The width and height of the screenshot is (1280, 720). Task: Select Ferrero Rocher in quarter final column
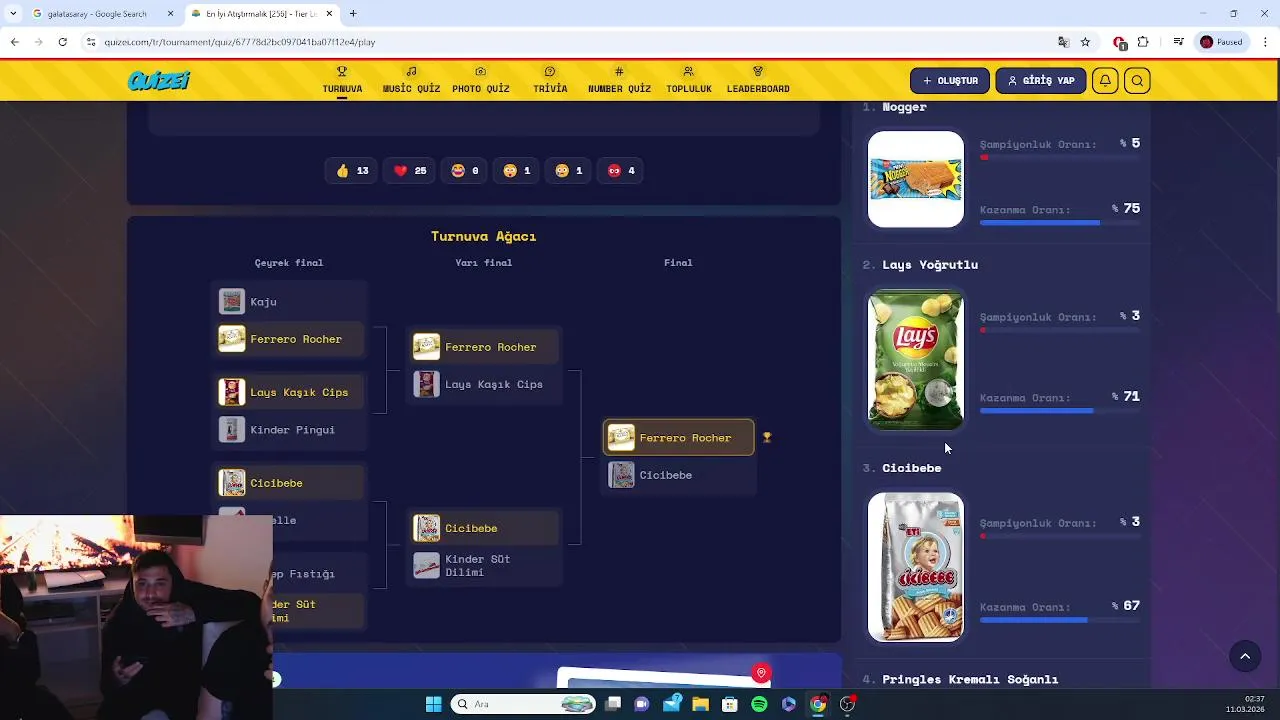click(291, 339)
